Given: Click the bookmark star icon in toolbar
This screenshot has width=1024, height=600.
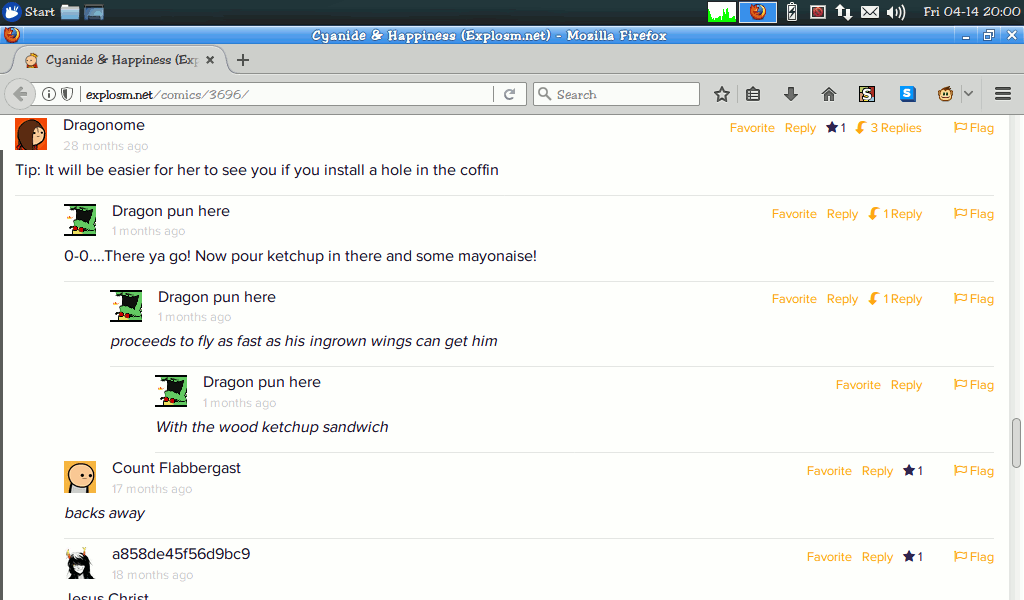Looking at the screenshot, I should [722, 95].
